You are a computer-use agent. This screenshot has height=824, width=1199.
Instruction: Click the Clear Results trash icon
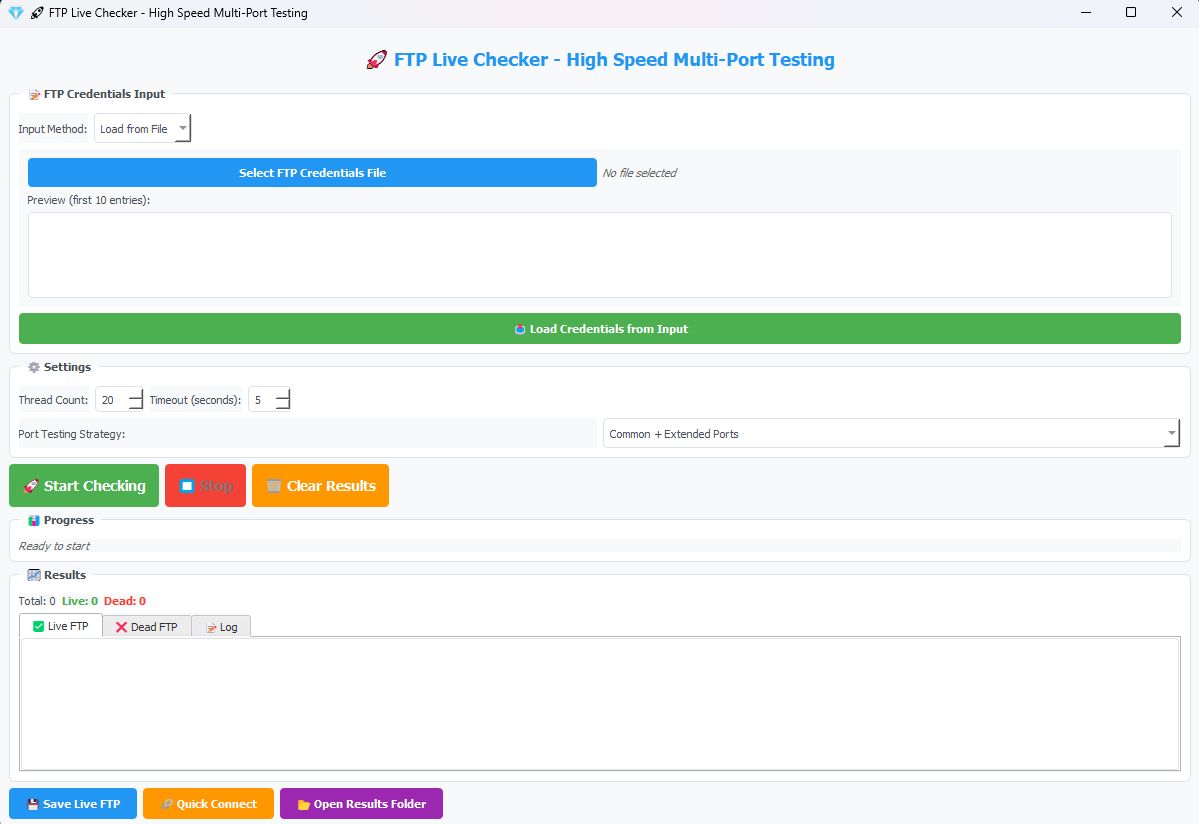(274, 486)
